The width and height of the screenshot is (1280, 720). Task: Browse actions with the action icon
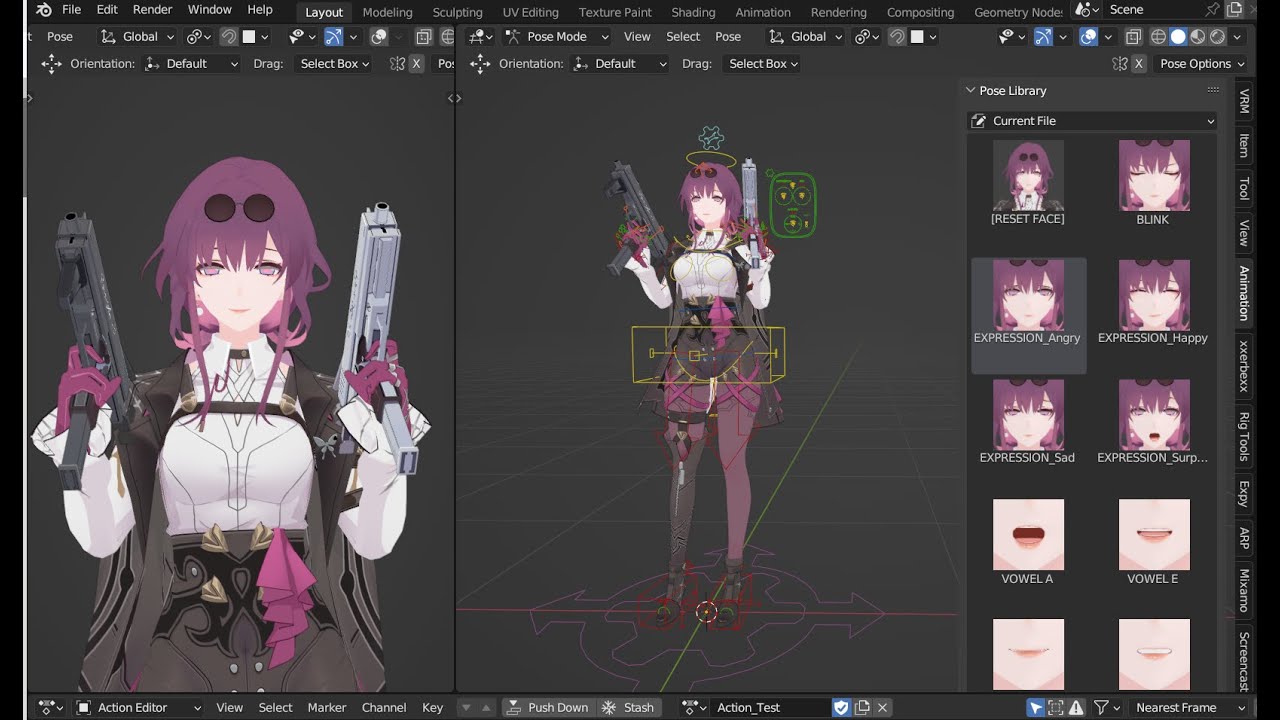coord(695,707)
